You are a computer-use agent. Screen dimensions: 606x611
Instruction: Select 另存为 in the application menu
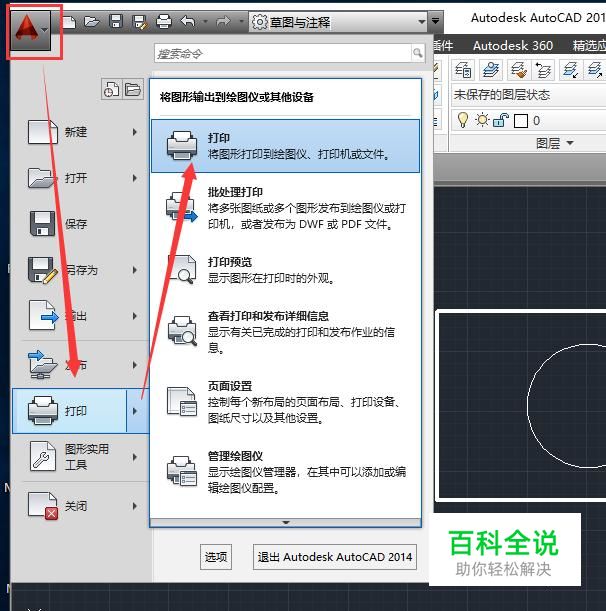tap(81, 270)
